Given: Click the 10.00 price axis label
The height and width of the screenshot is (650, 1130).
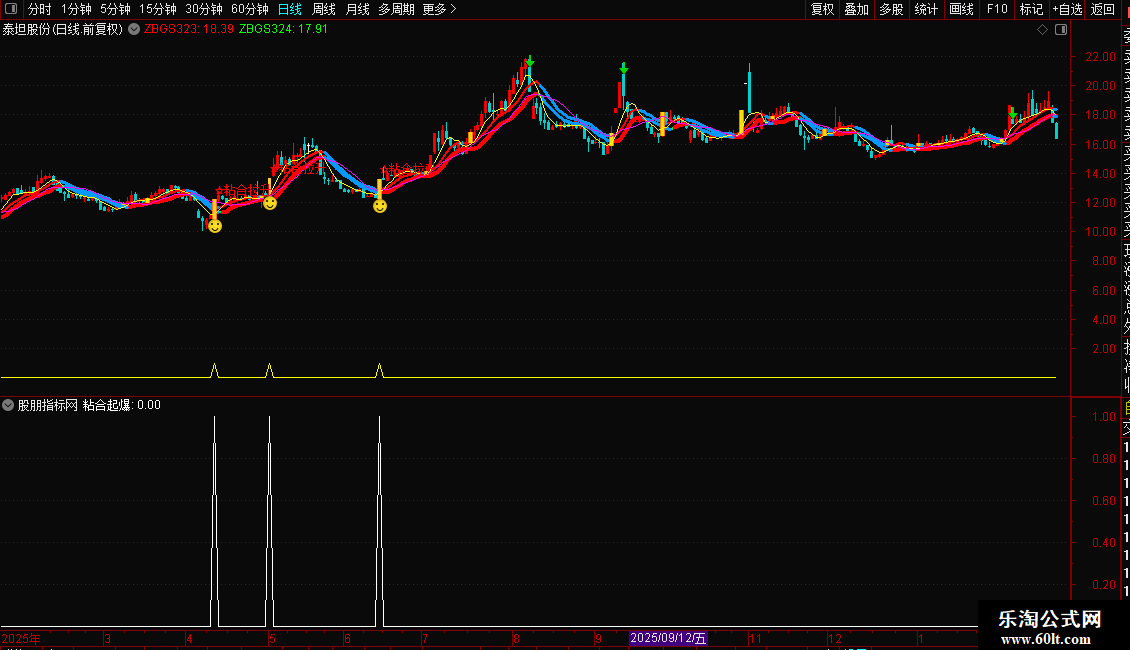Looking at the screenshot, I should pos(1100,232).
